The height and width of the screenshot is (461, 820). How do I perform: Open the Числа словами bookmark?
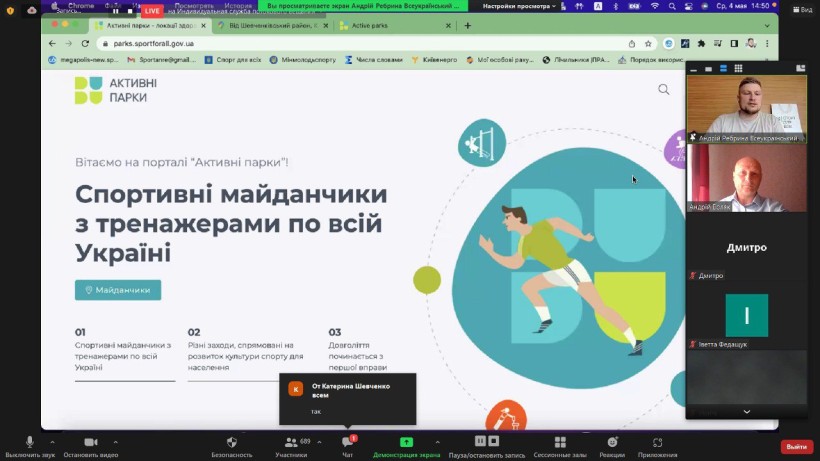click(x=374, y=60)
